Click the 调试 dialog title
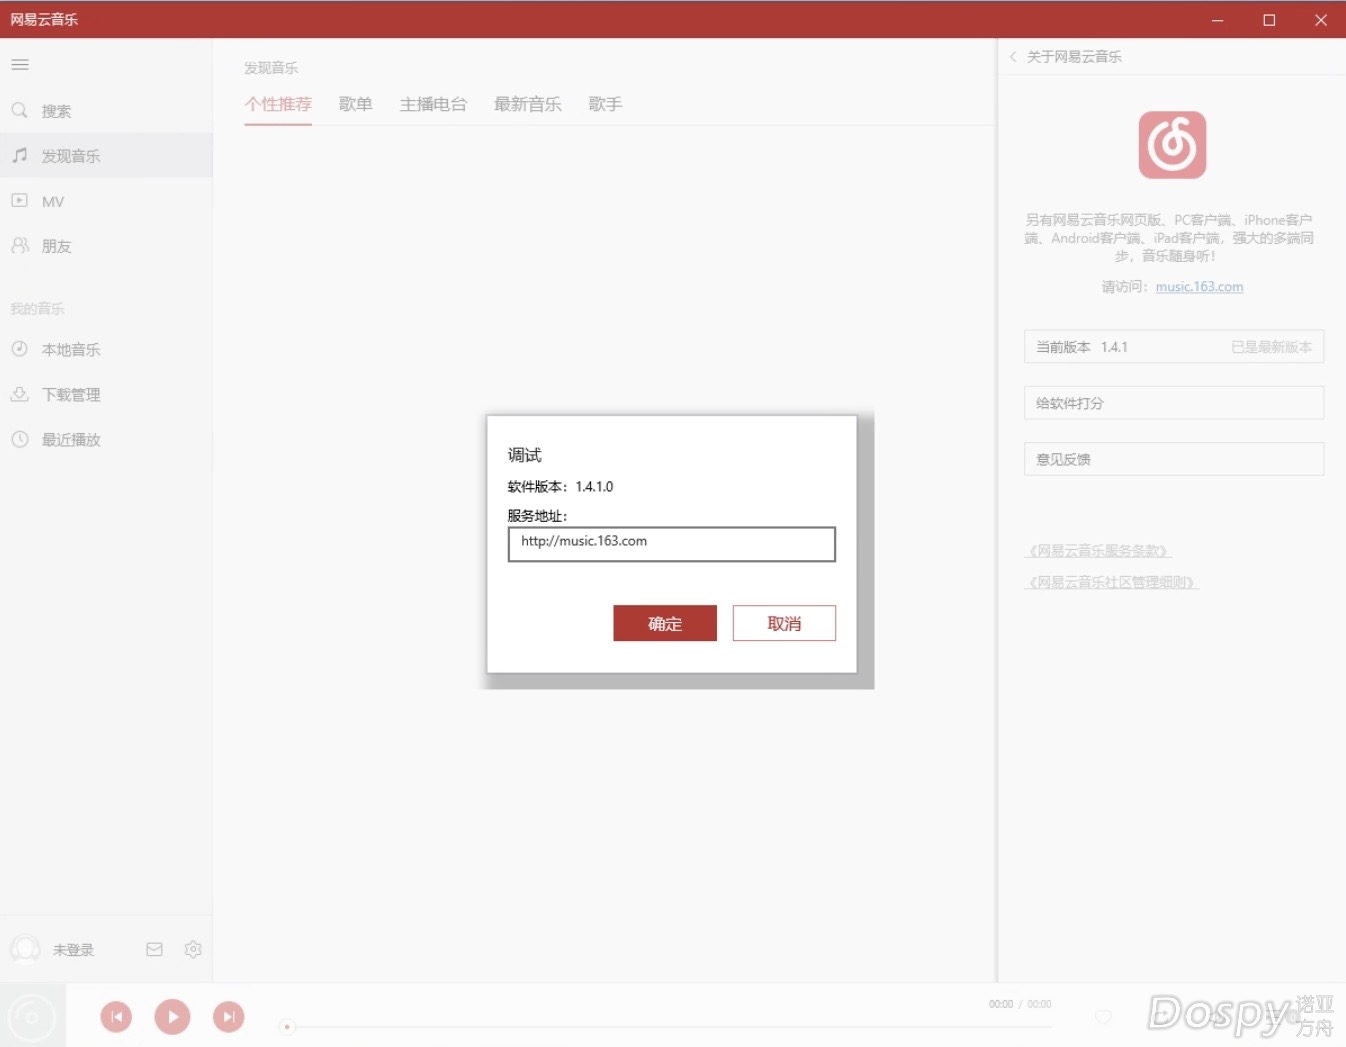1346x1047 pixels. 524,455
